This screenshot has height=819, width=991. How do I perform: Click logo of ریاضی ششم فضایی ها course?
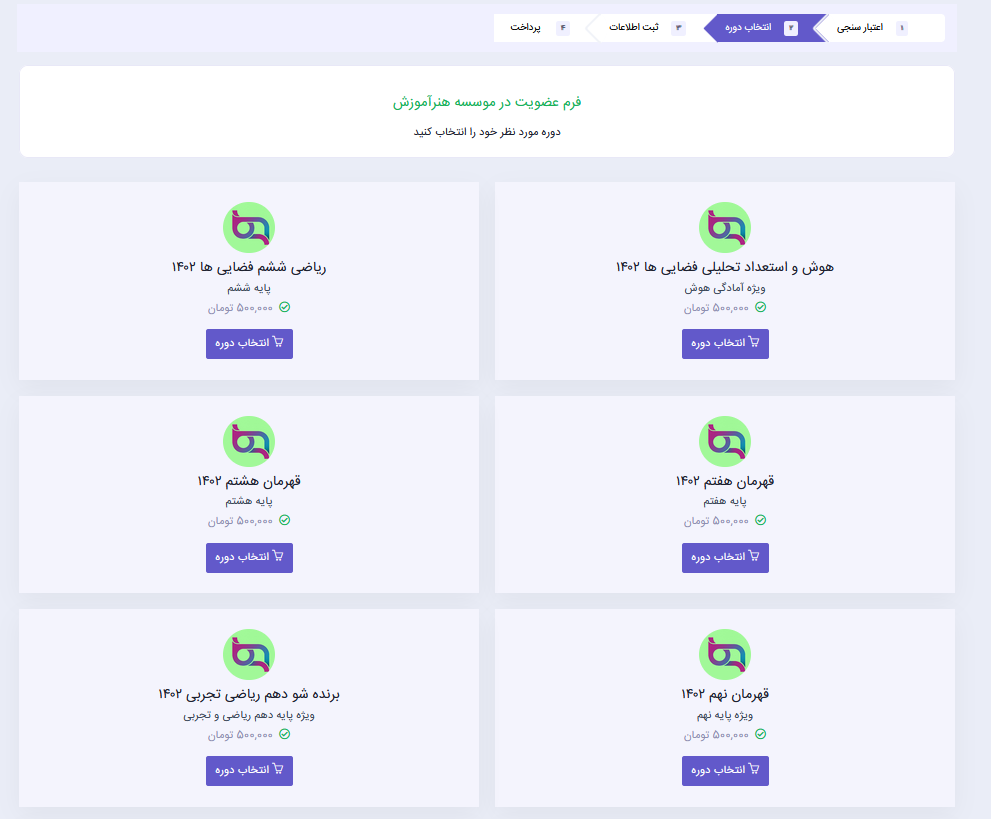tap(249, 228)
